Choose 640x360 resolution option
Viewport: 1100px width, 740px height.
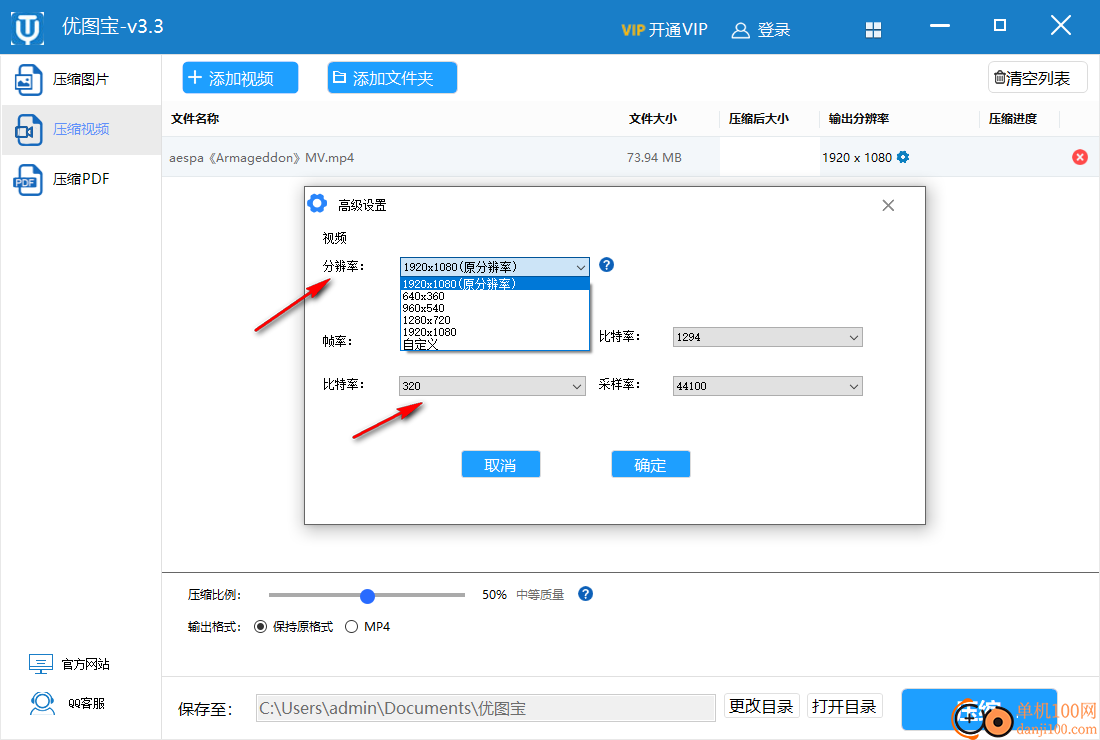pyautogui.click(x=495, y=296)
